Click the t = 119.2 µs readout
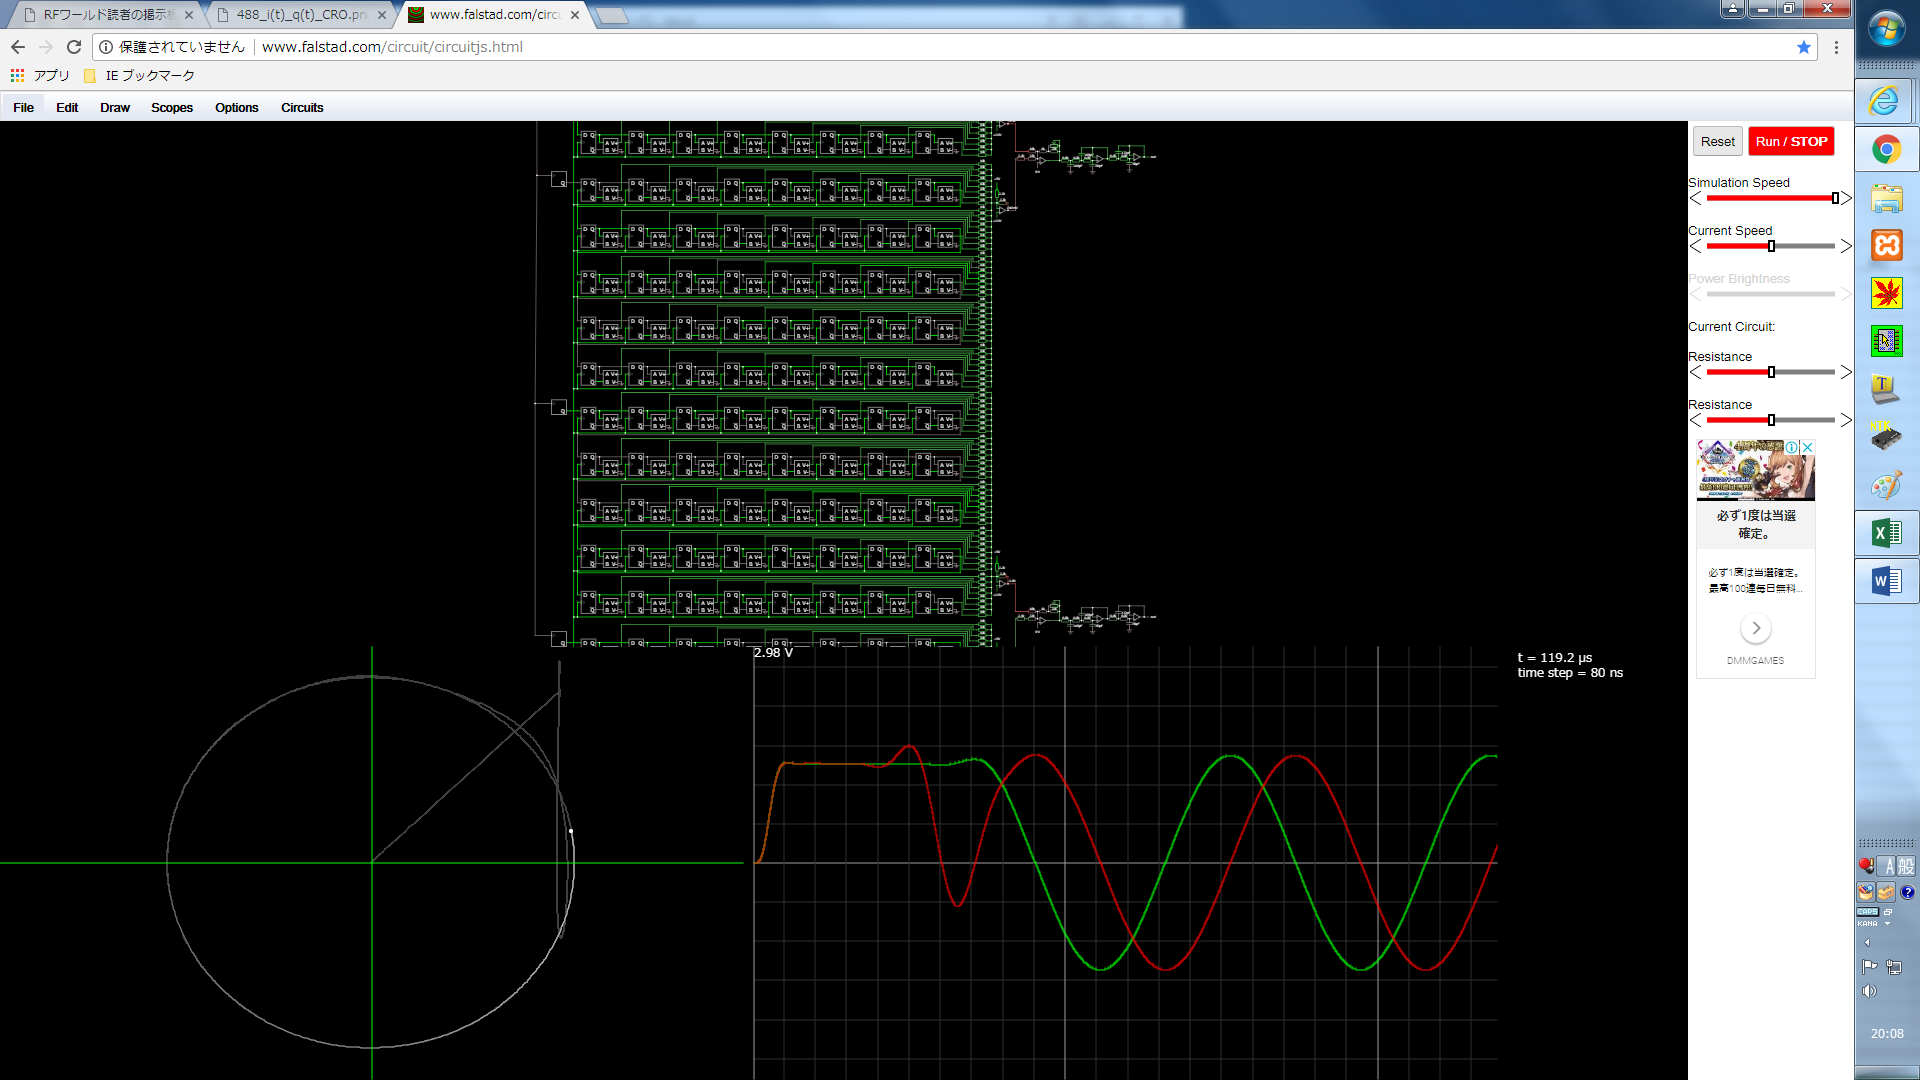This screenshot has height=1080, width=1920. tap(1555, 658)
